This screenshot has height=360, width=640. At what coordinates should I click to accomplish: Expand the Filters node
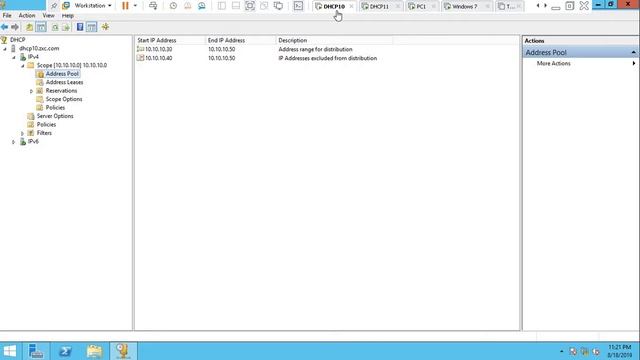(22, 133)
